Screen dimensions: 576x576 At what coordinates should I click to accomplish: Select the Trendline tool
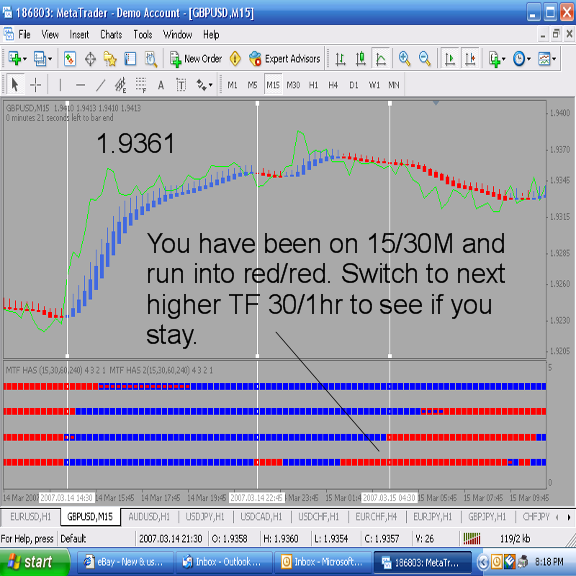(100, 85)
